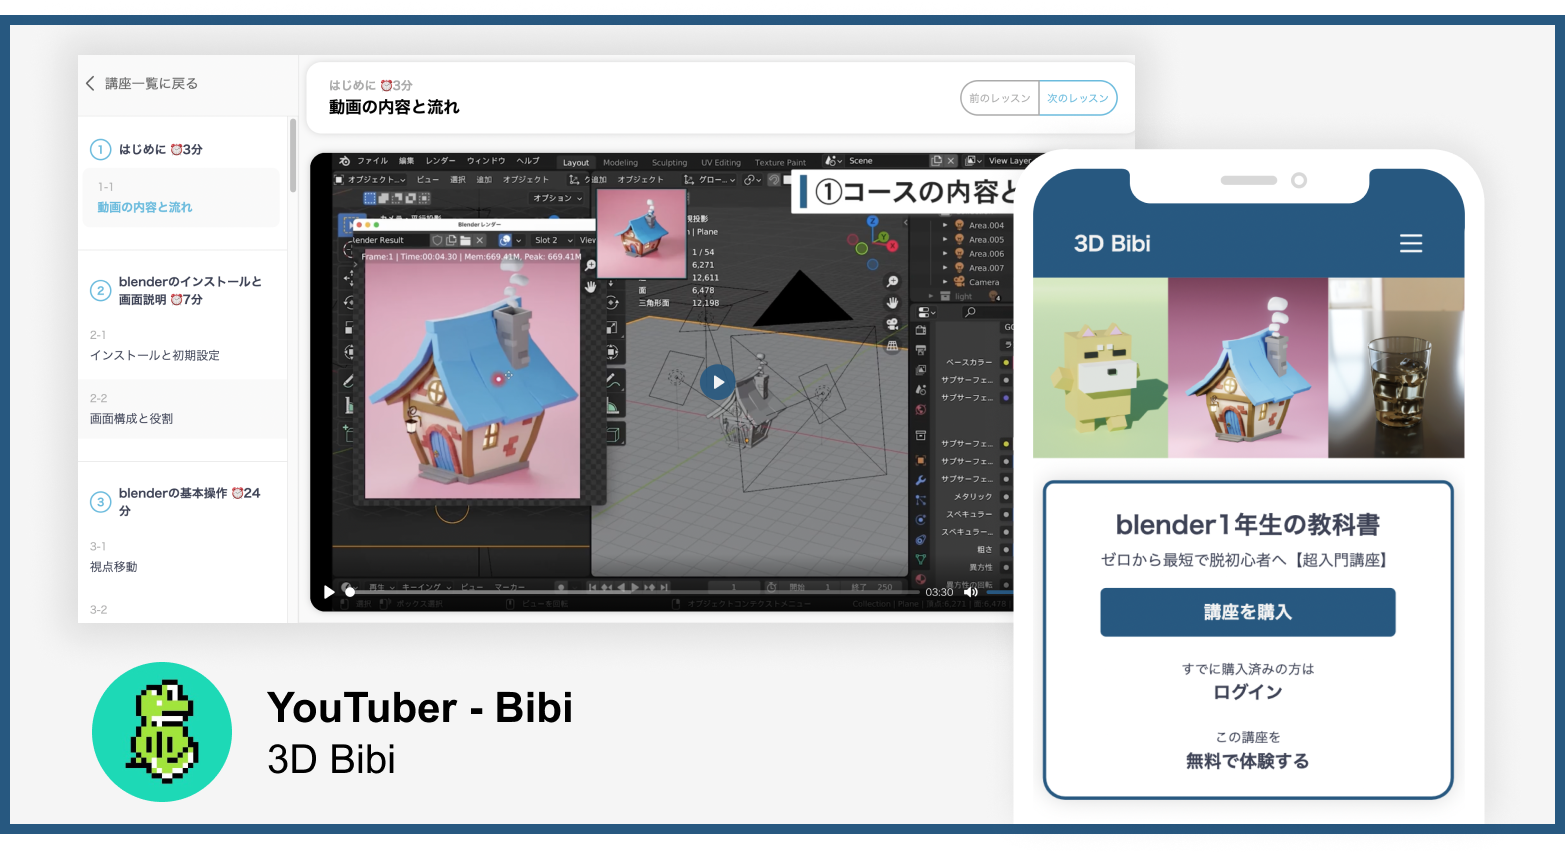Click the whiskey glass thumbnail on phone
Viewport: 1565px width, 859px height.
[1396, 368]
